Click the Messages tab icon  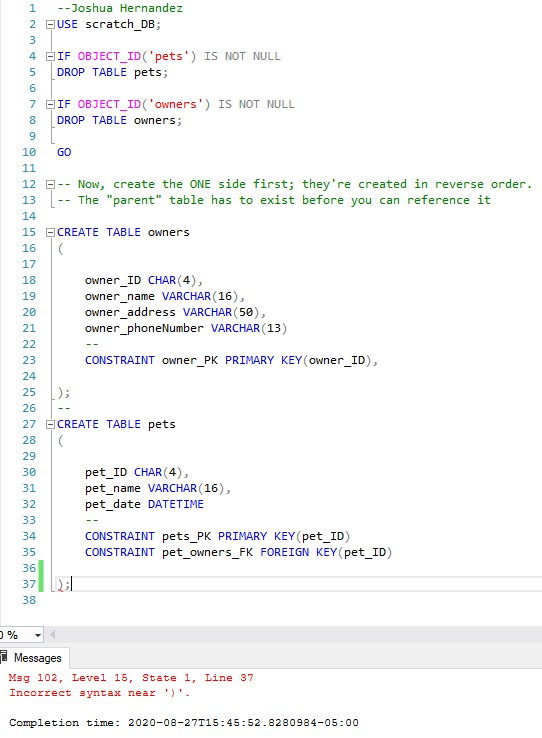point(4,657)
